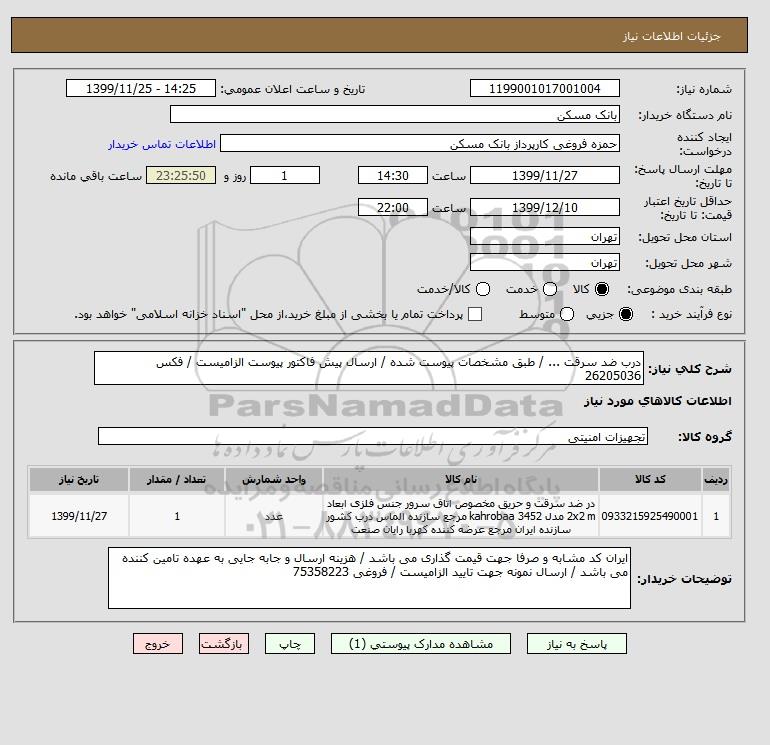Select the کد کالا column header
Viewport: 770px width, 745px height.
pos(650,479)
